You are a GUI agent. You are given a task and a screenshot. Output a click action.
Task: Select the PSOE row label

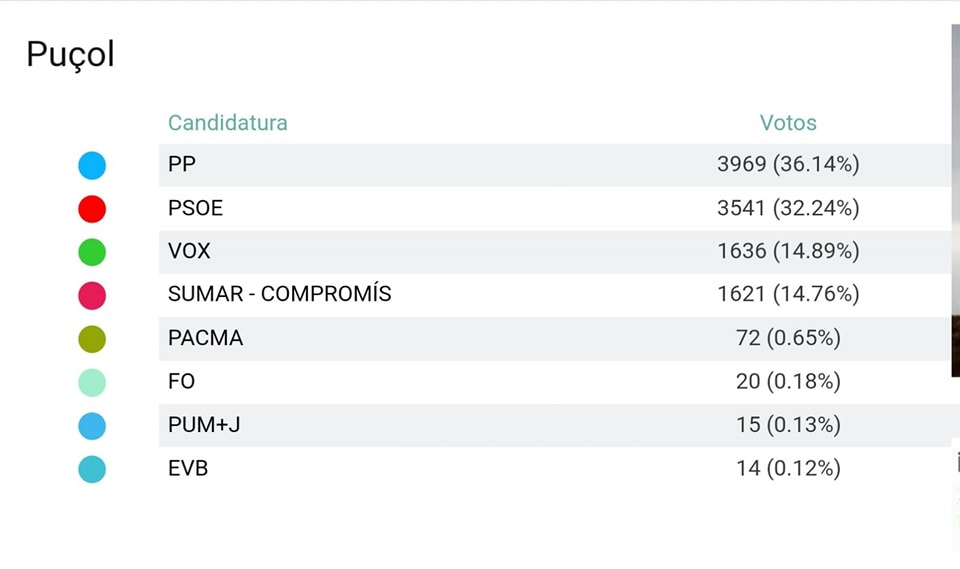pos(195,208)
